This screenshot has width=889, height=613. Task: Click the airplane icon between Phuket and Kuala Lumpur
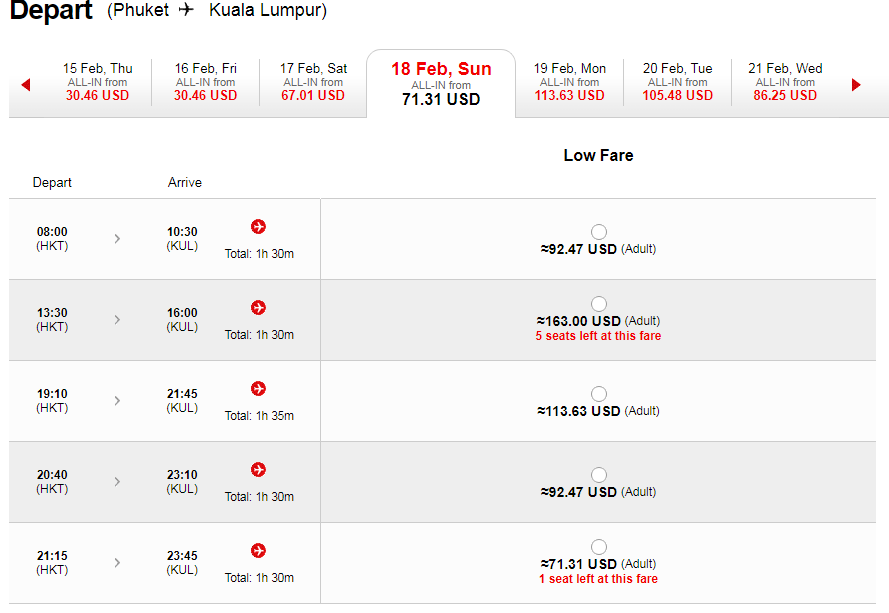(x=186, y=10)
